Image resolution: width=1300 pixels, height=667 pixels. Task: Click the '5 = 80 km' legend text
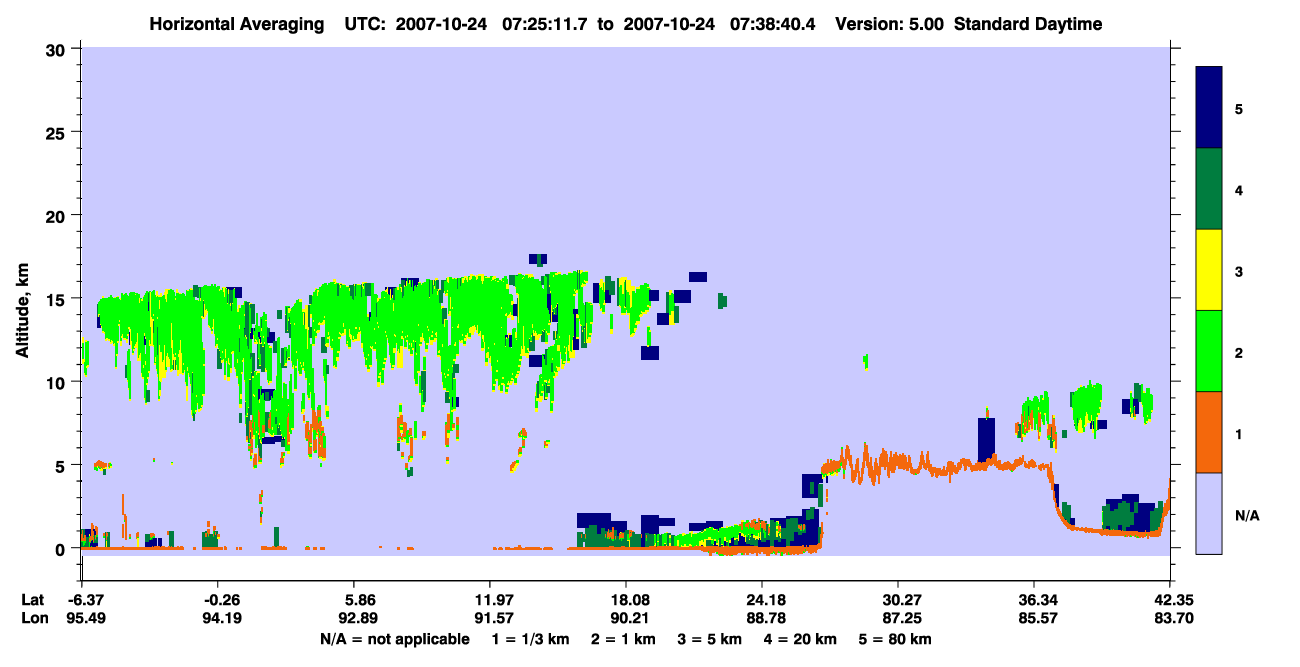click(896, 639)
